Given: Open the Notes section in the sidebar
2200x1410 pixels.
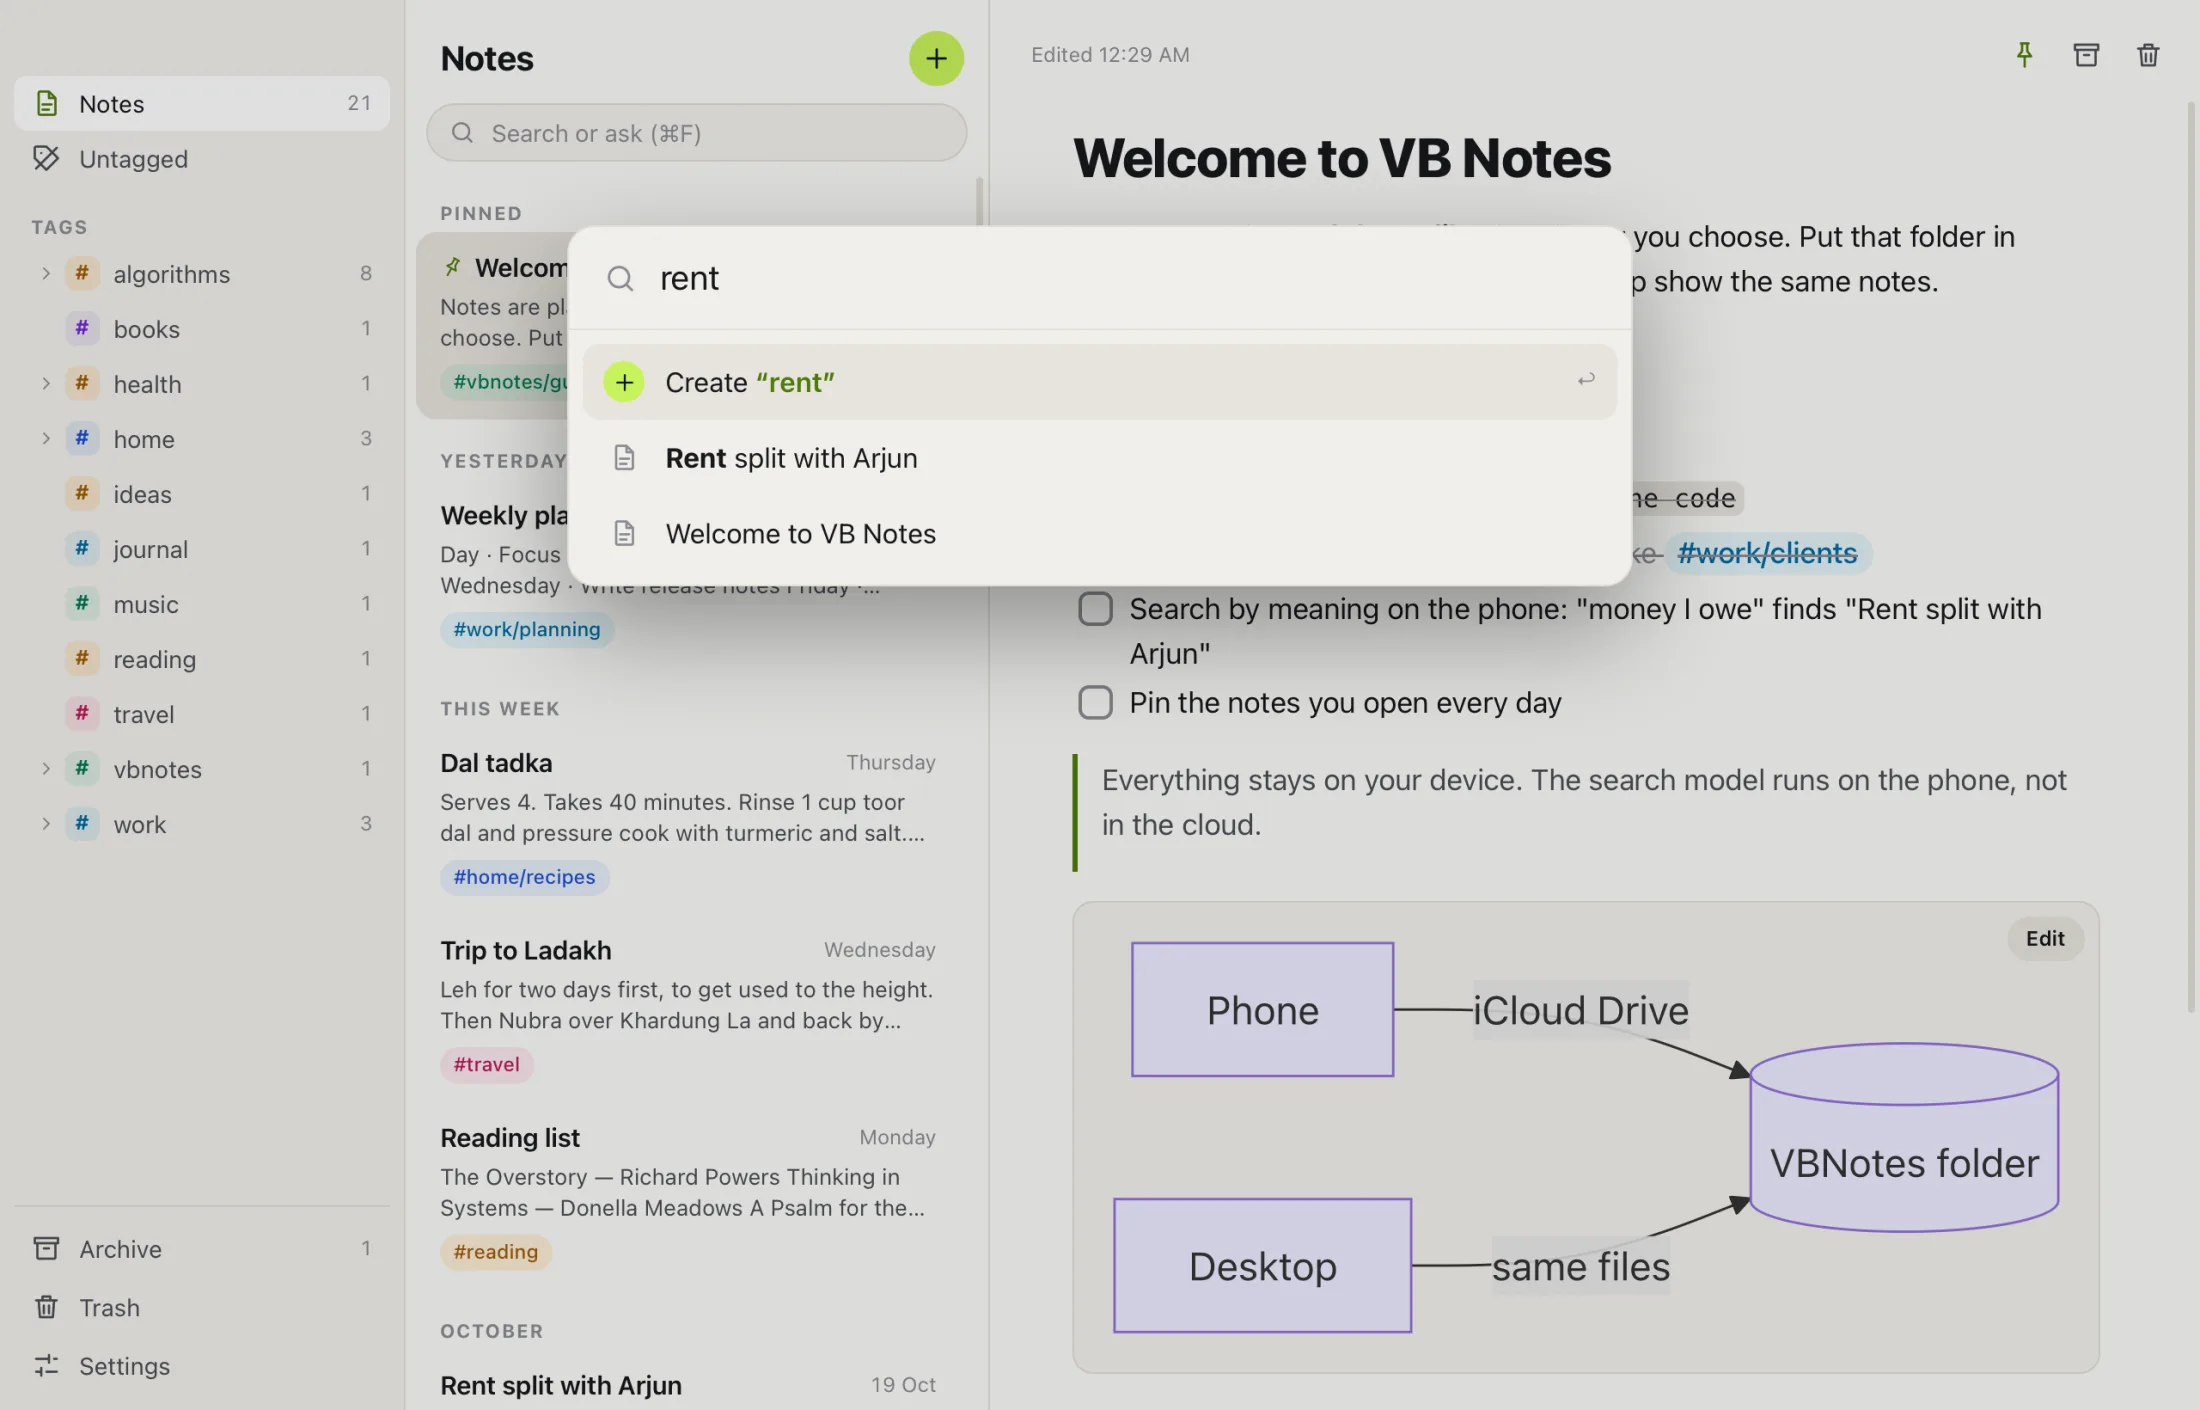Looking at the screenshot, I should [x=202, y=103].
